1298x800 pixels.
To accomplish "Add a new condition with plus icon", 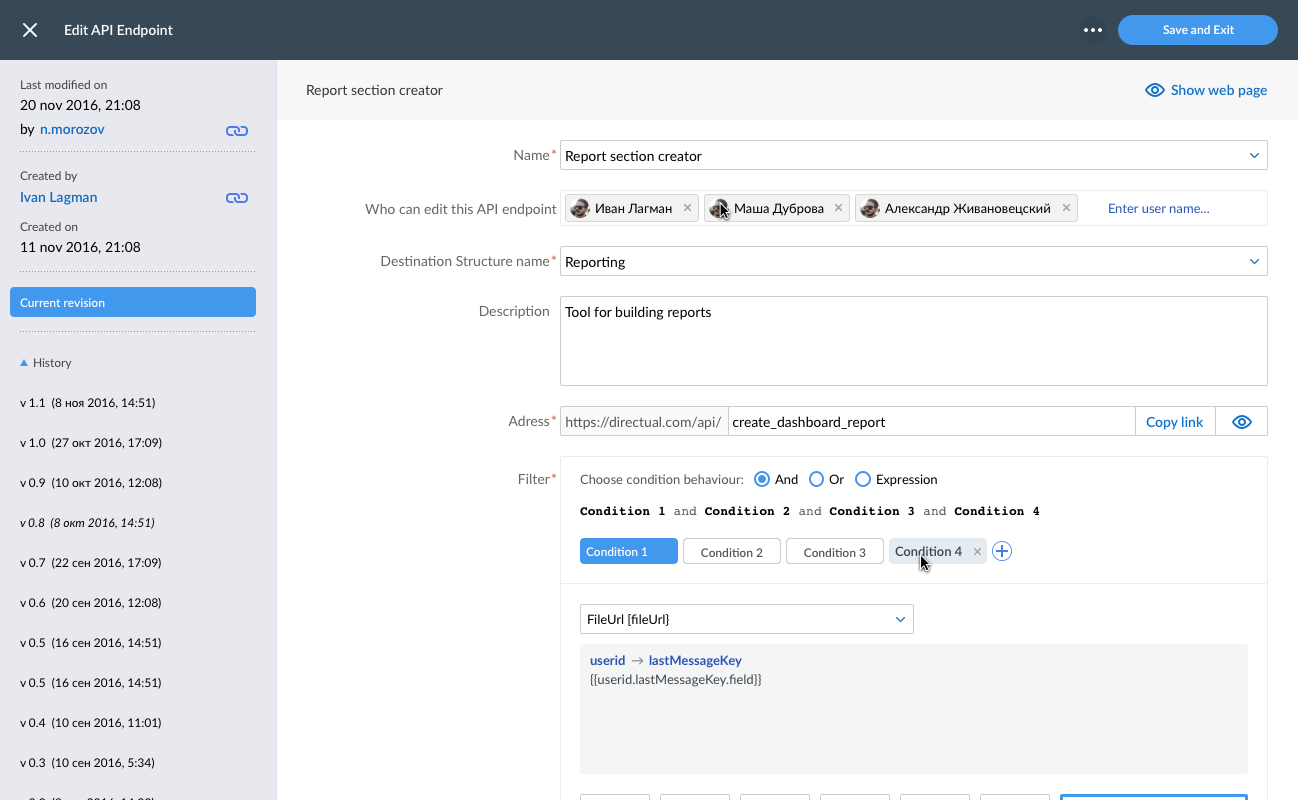I will 1002,551.
